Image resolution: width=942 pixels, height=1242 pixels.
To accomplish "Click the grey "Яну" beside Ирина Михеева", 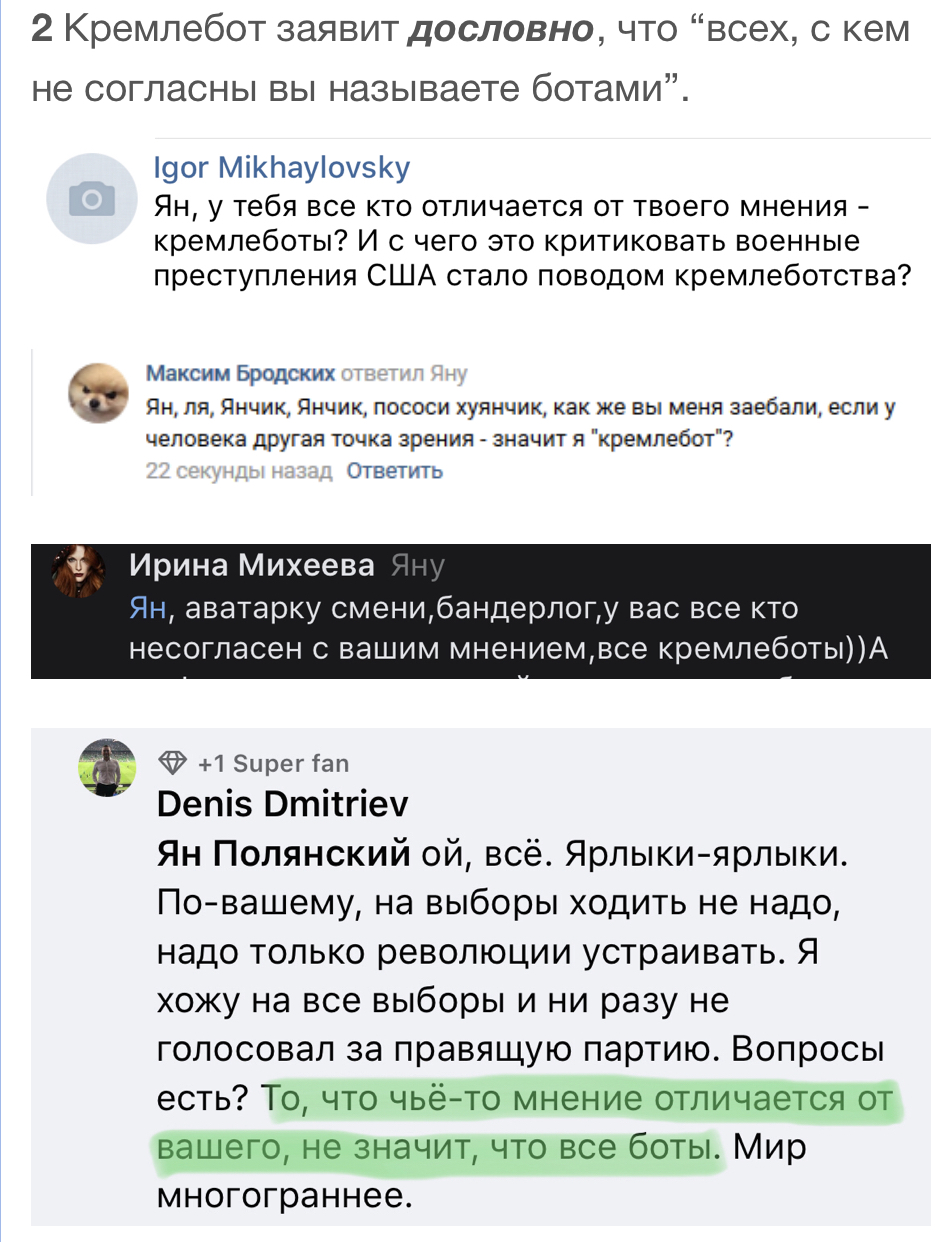I will point(417,566).
